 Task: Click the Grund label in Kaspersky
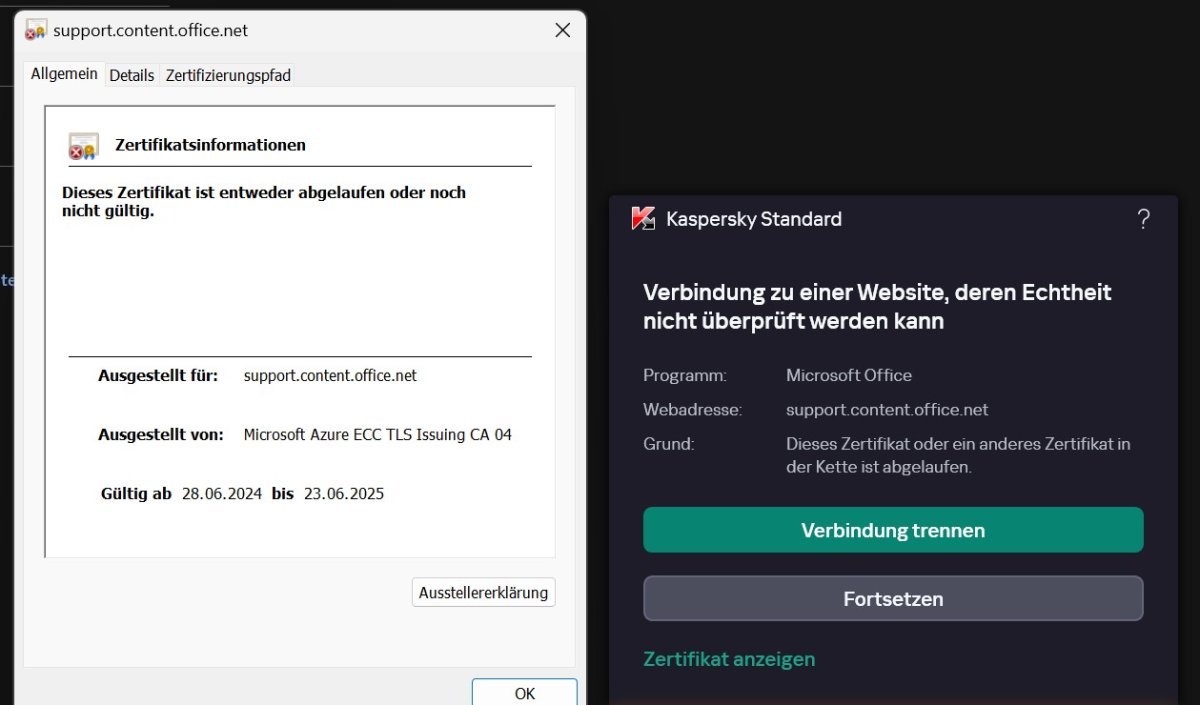click(669, 443)
